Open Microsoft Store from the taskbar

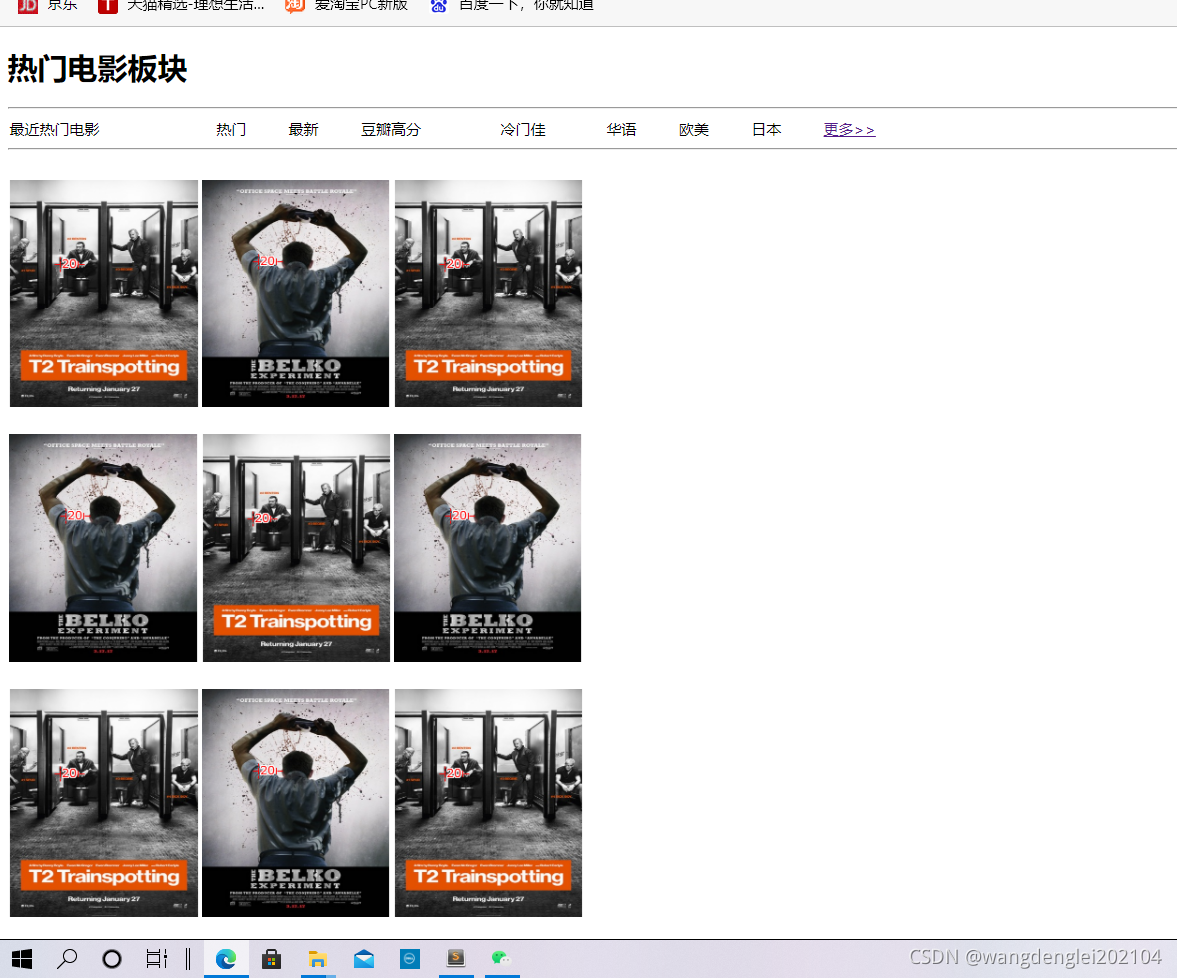click(x=272, y=958)
